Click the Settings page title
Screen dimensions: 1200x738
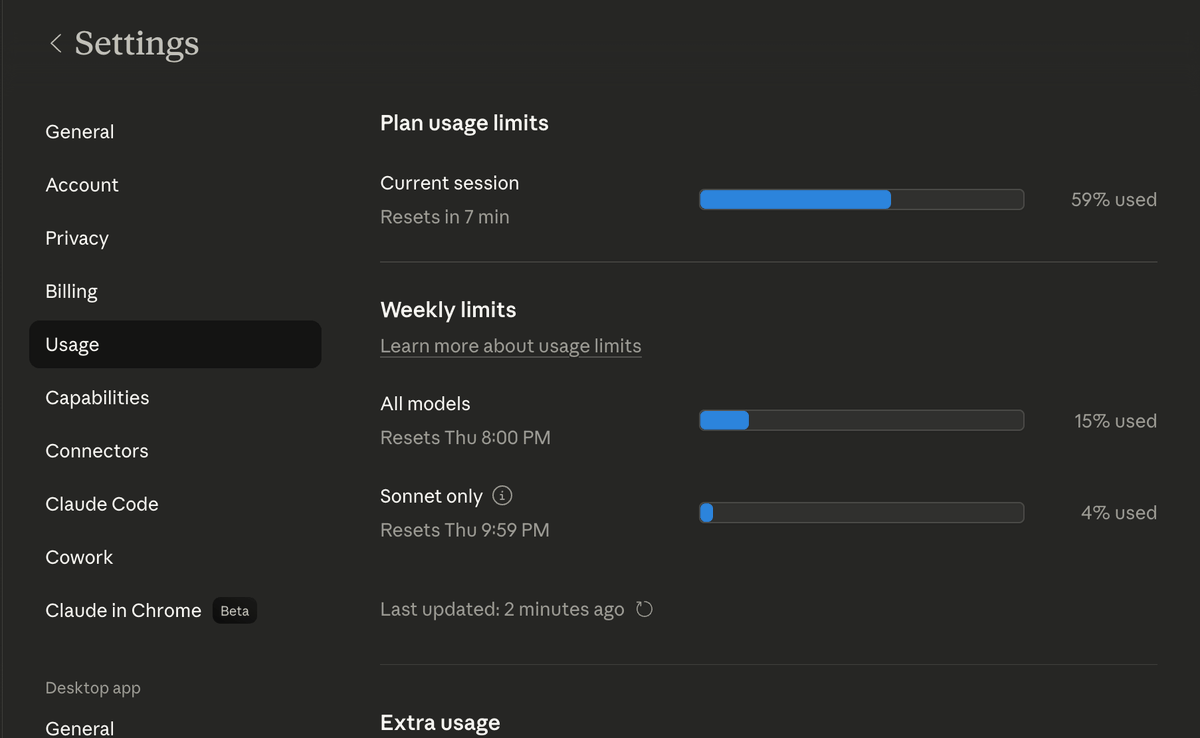pos(137,43)
